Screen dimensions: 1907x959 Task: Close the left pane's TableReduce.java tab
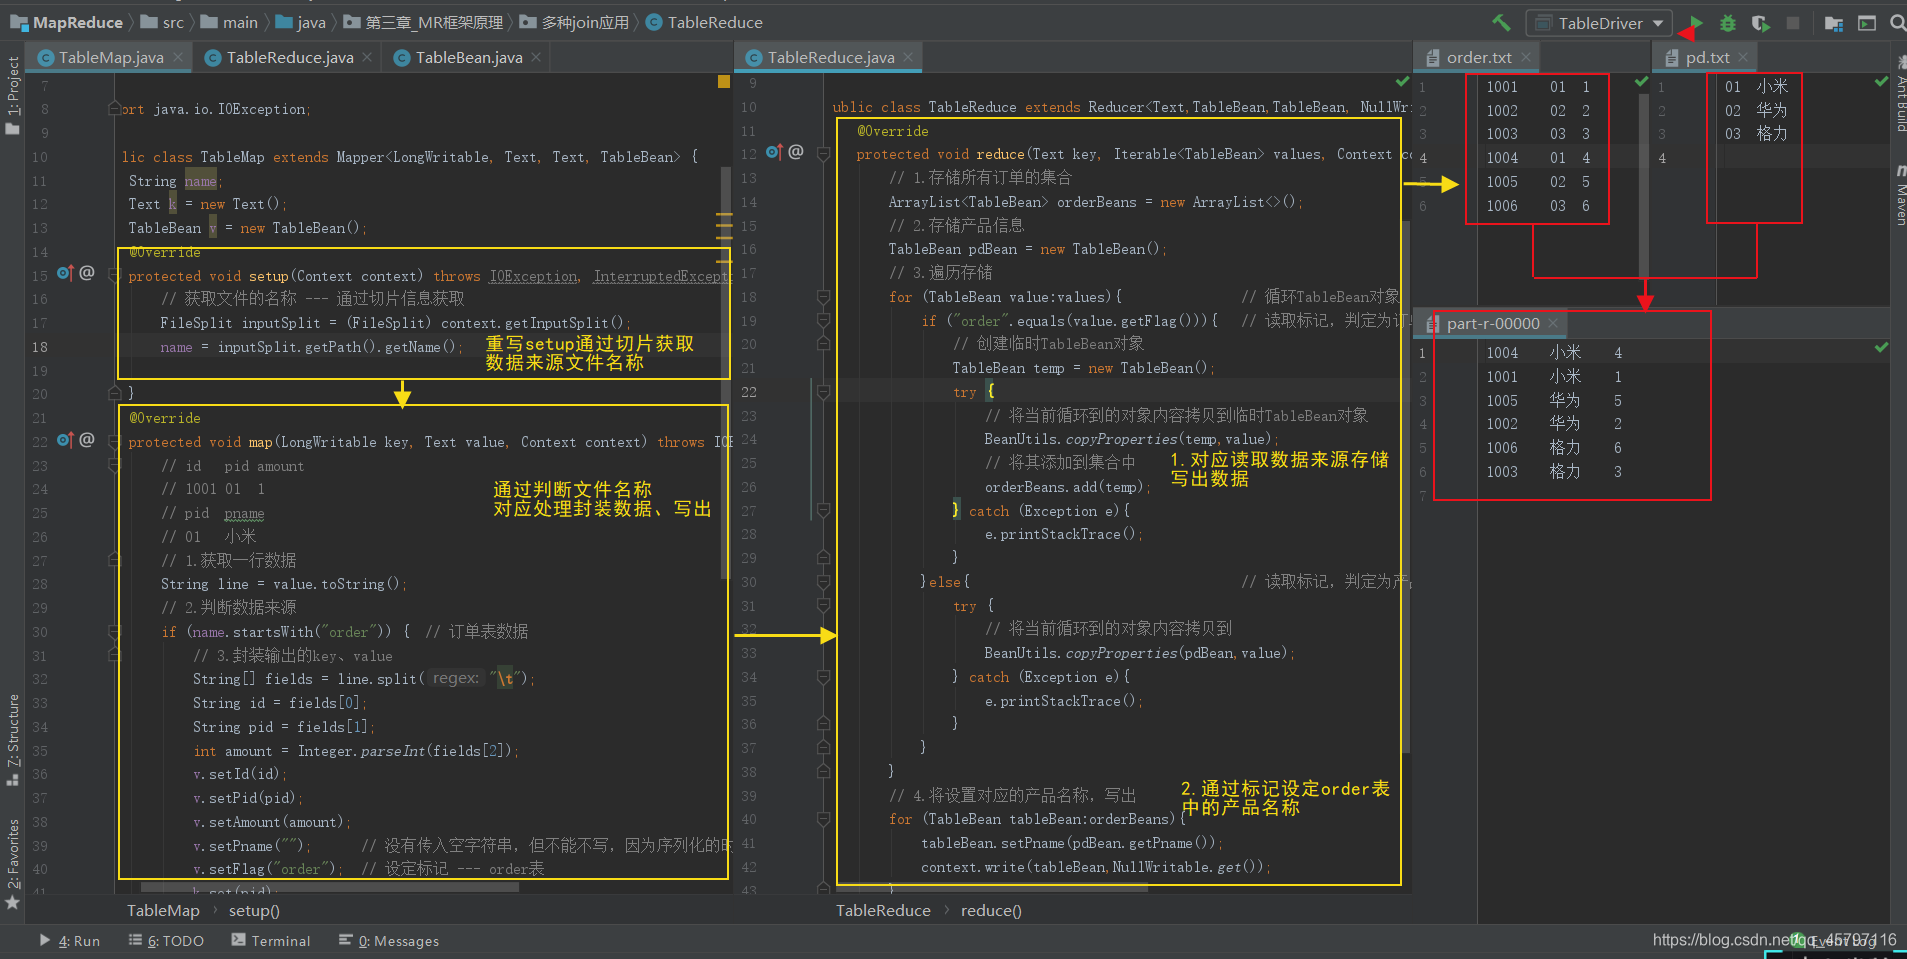pos(367,57)
